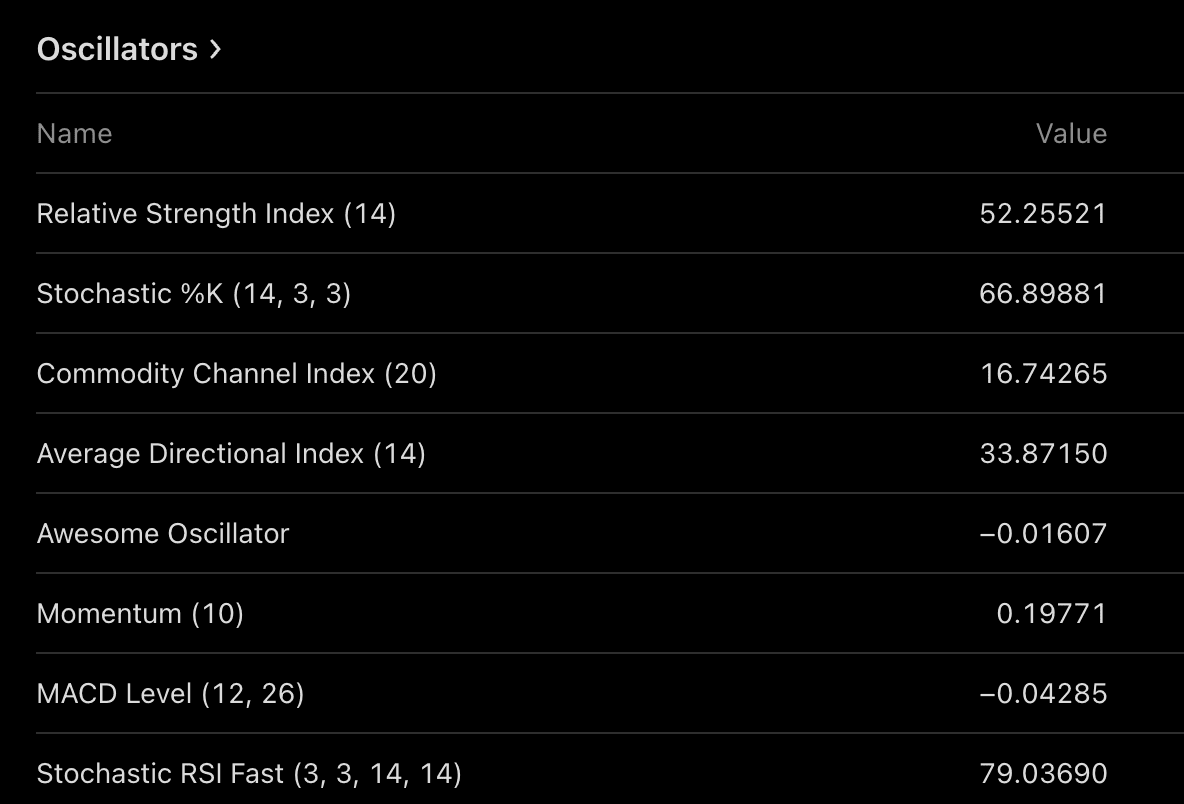Image resolution: width=1184 pixels, height=804 pixels.
Task: Select the CCI value 16.74265
Action: pyautogui.click(x=1043, y=374)
